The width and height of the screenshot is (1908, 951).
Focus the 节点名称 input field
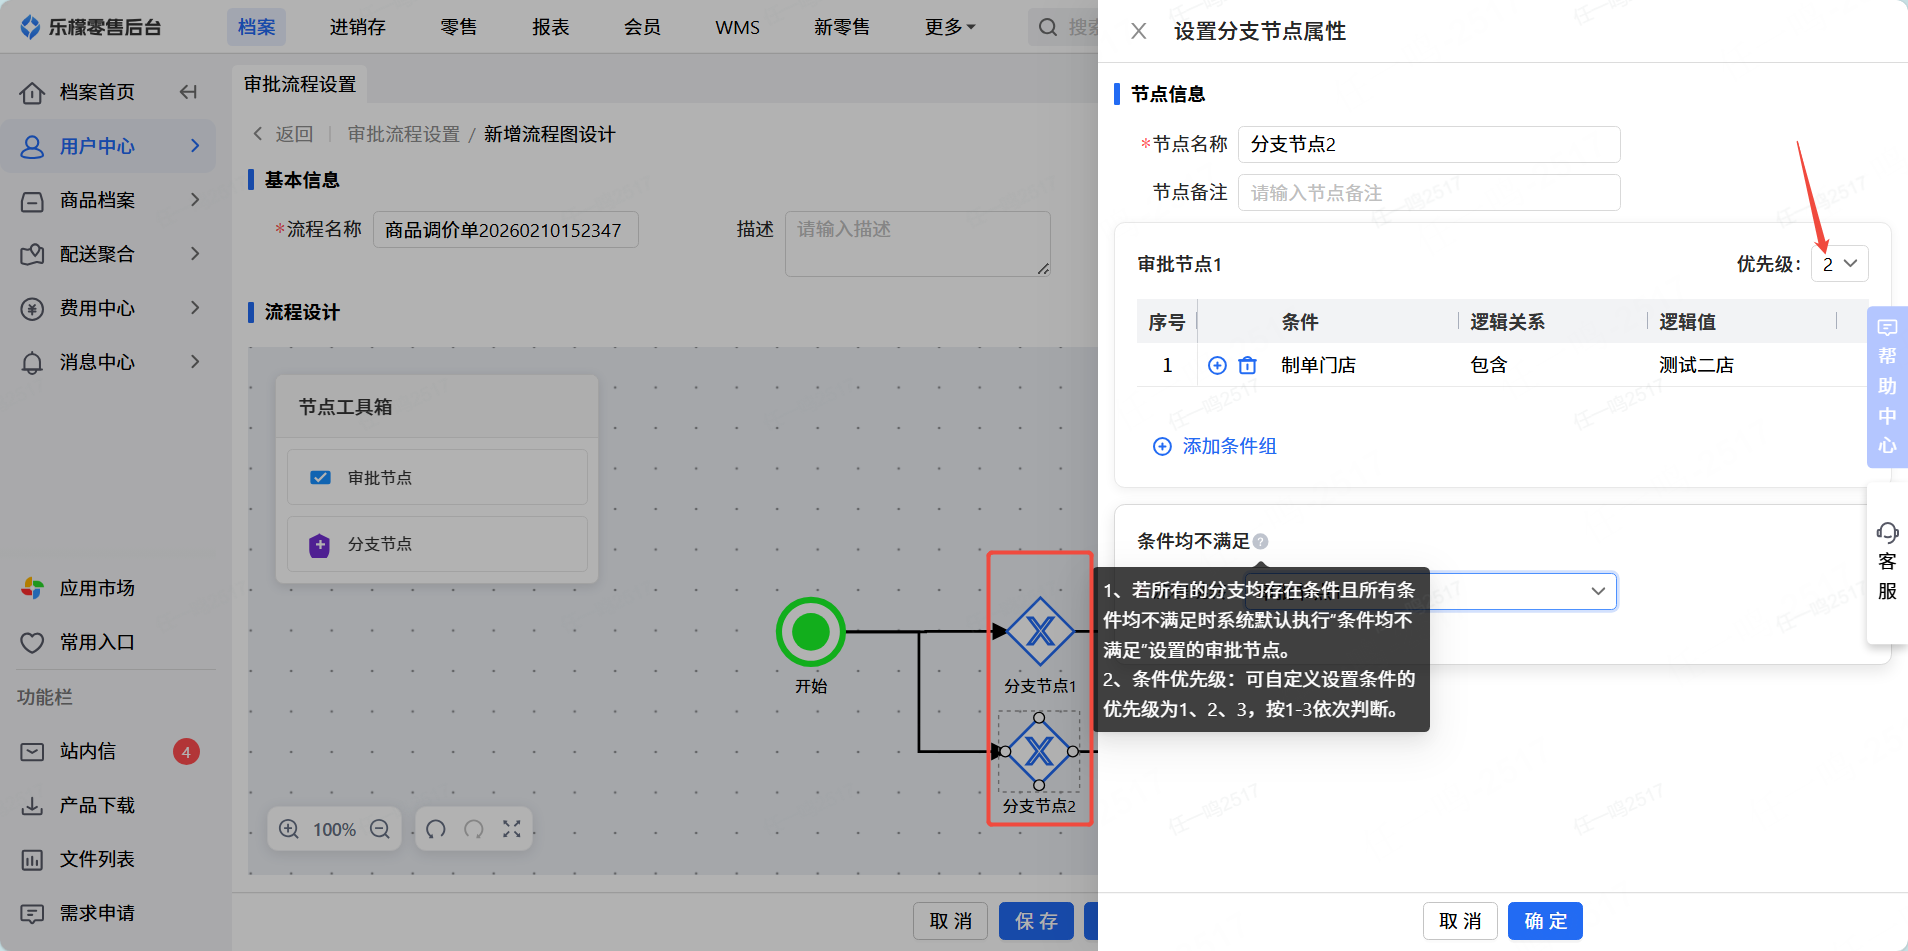[x=1429, y=144]
